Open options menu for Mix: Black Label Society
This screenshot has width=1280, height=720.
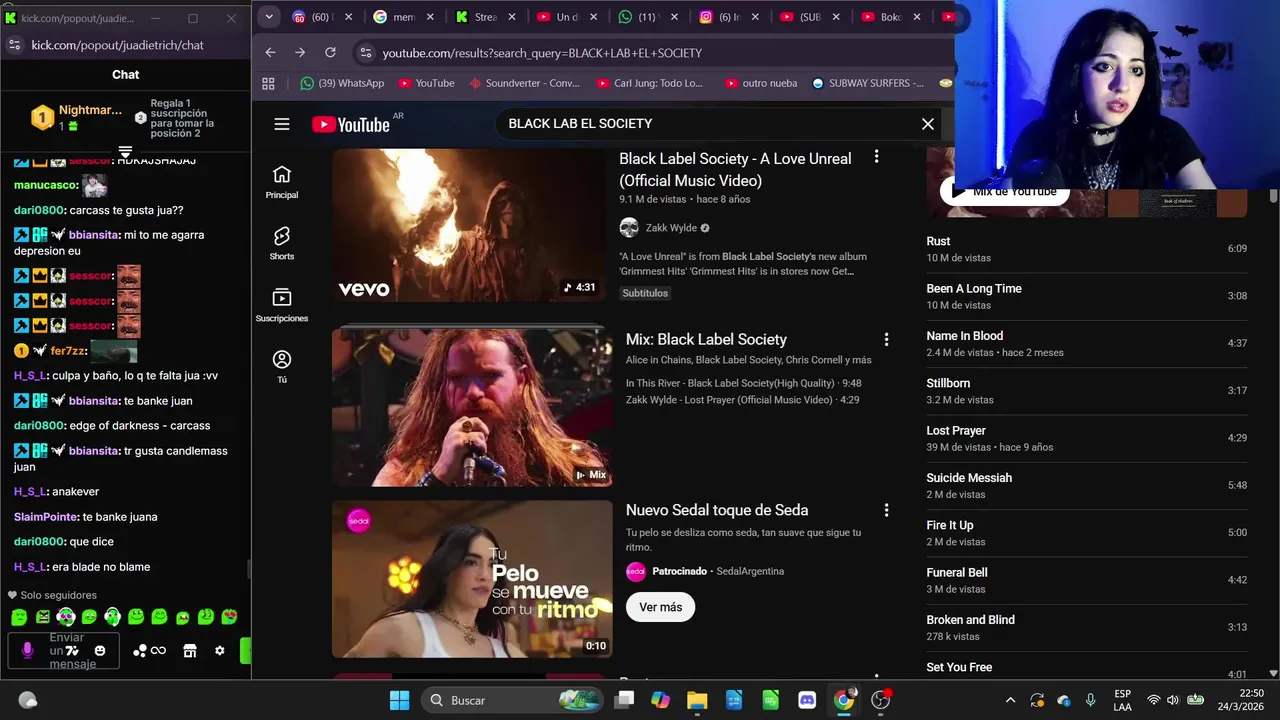point(886,340)
